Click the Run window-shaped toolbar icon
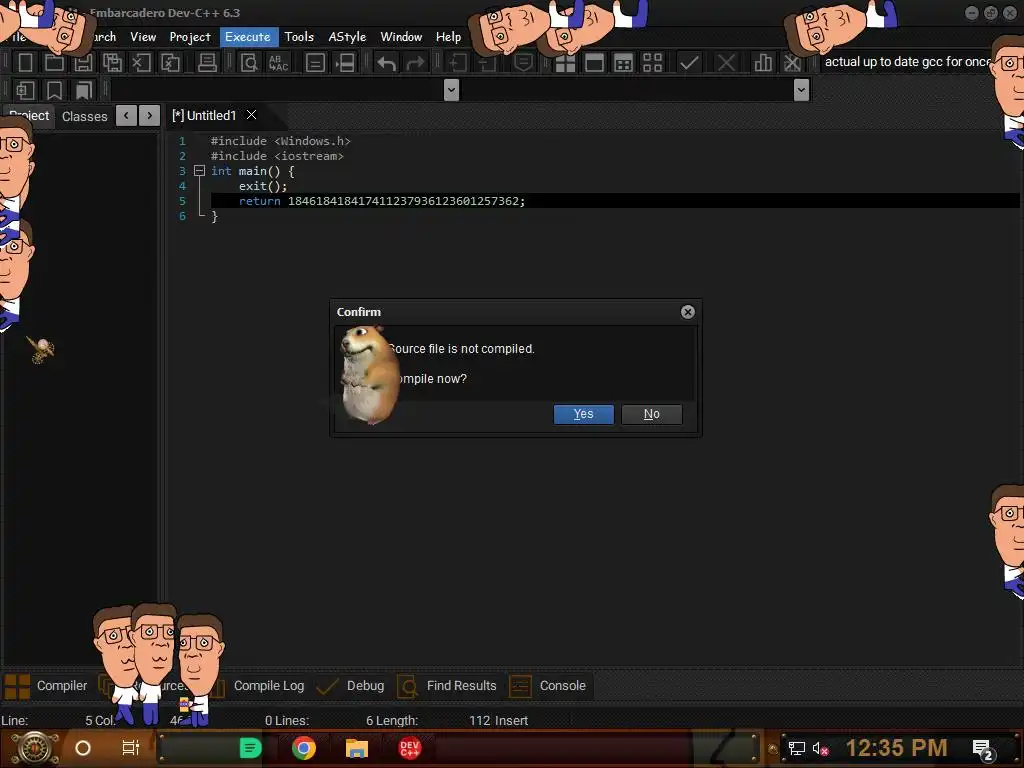 click(594, 63)
